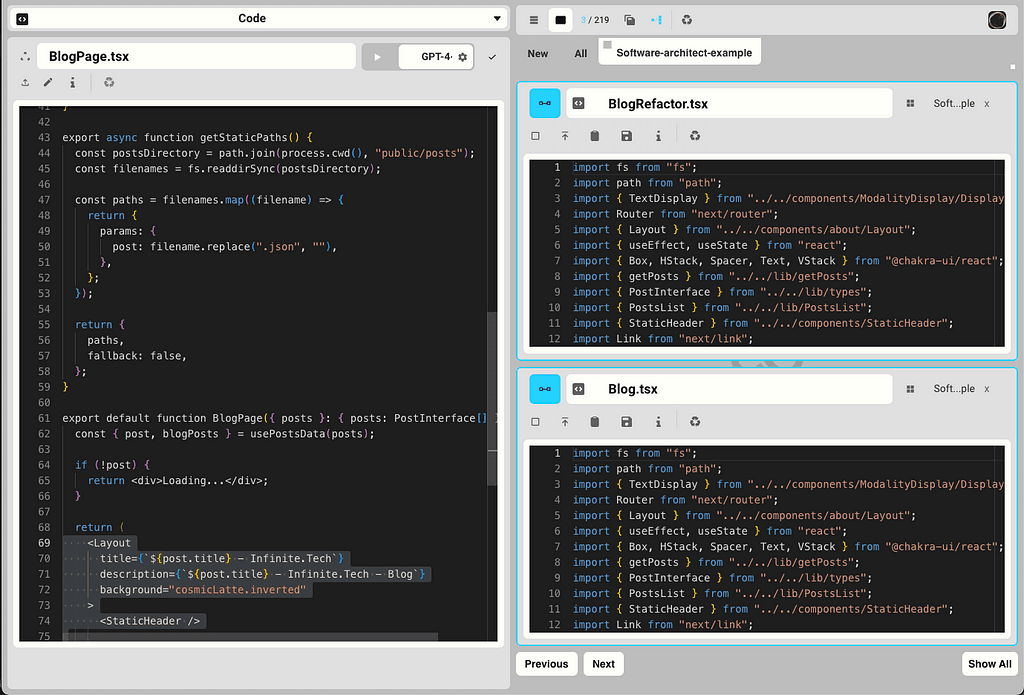The width and height of the screenshot is (1024, 695).
Task: Click Soft...ple label on BlogRefactor.tsx card
Action: coord(953,103)
